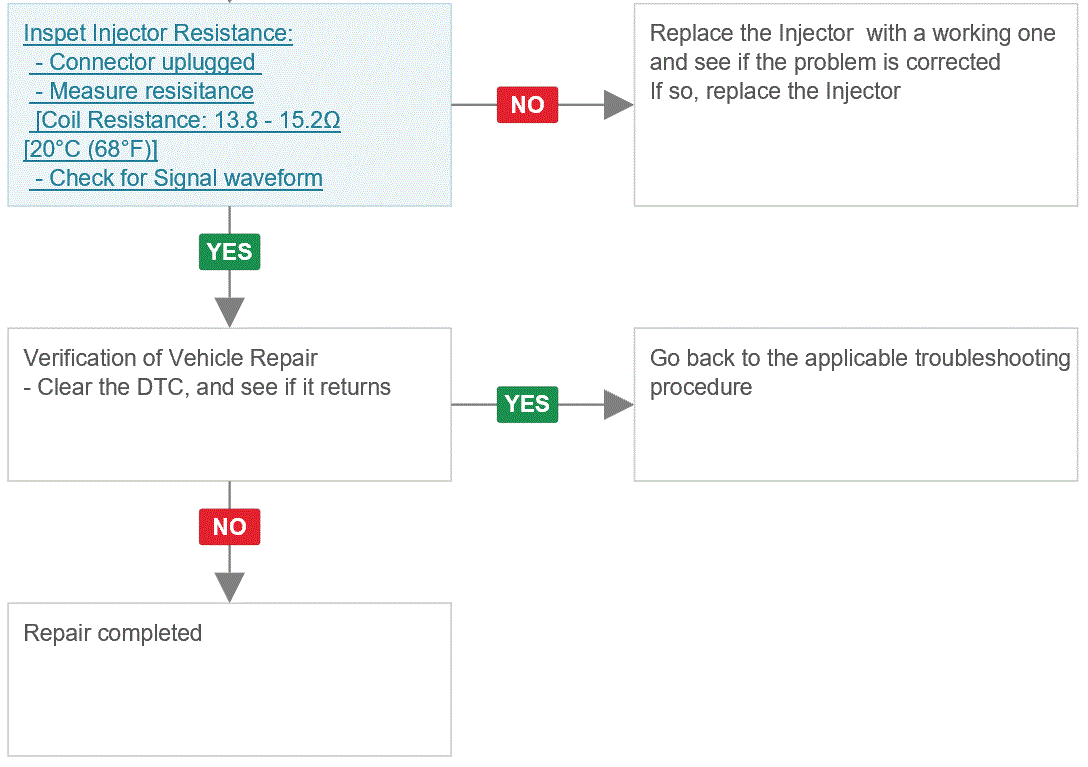Click the Coil Resistance 13.8 - 15.2Ω link
1088x767 pixels.
pyautogui.click(x=185, y=120)
